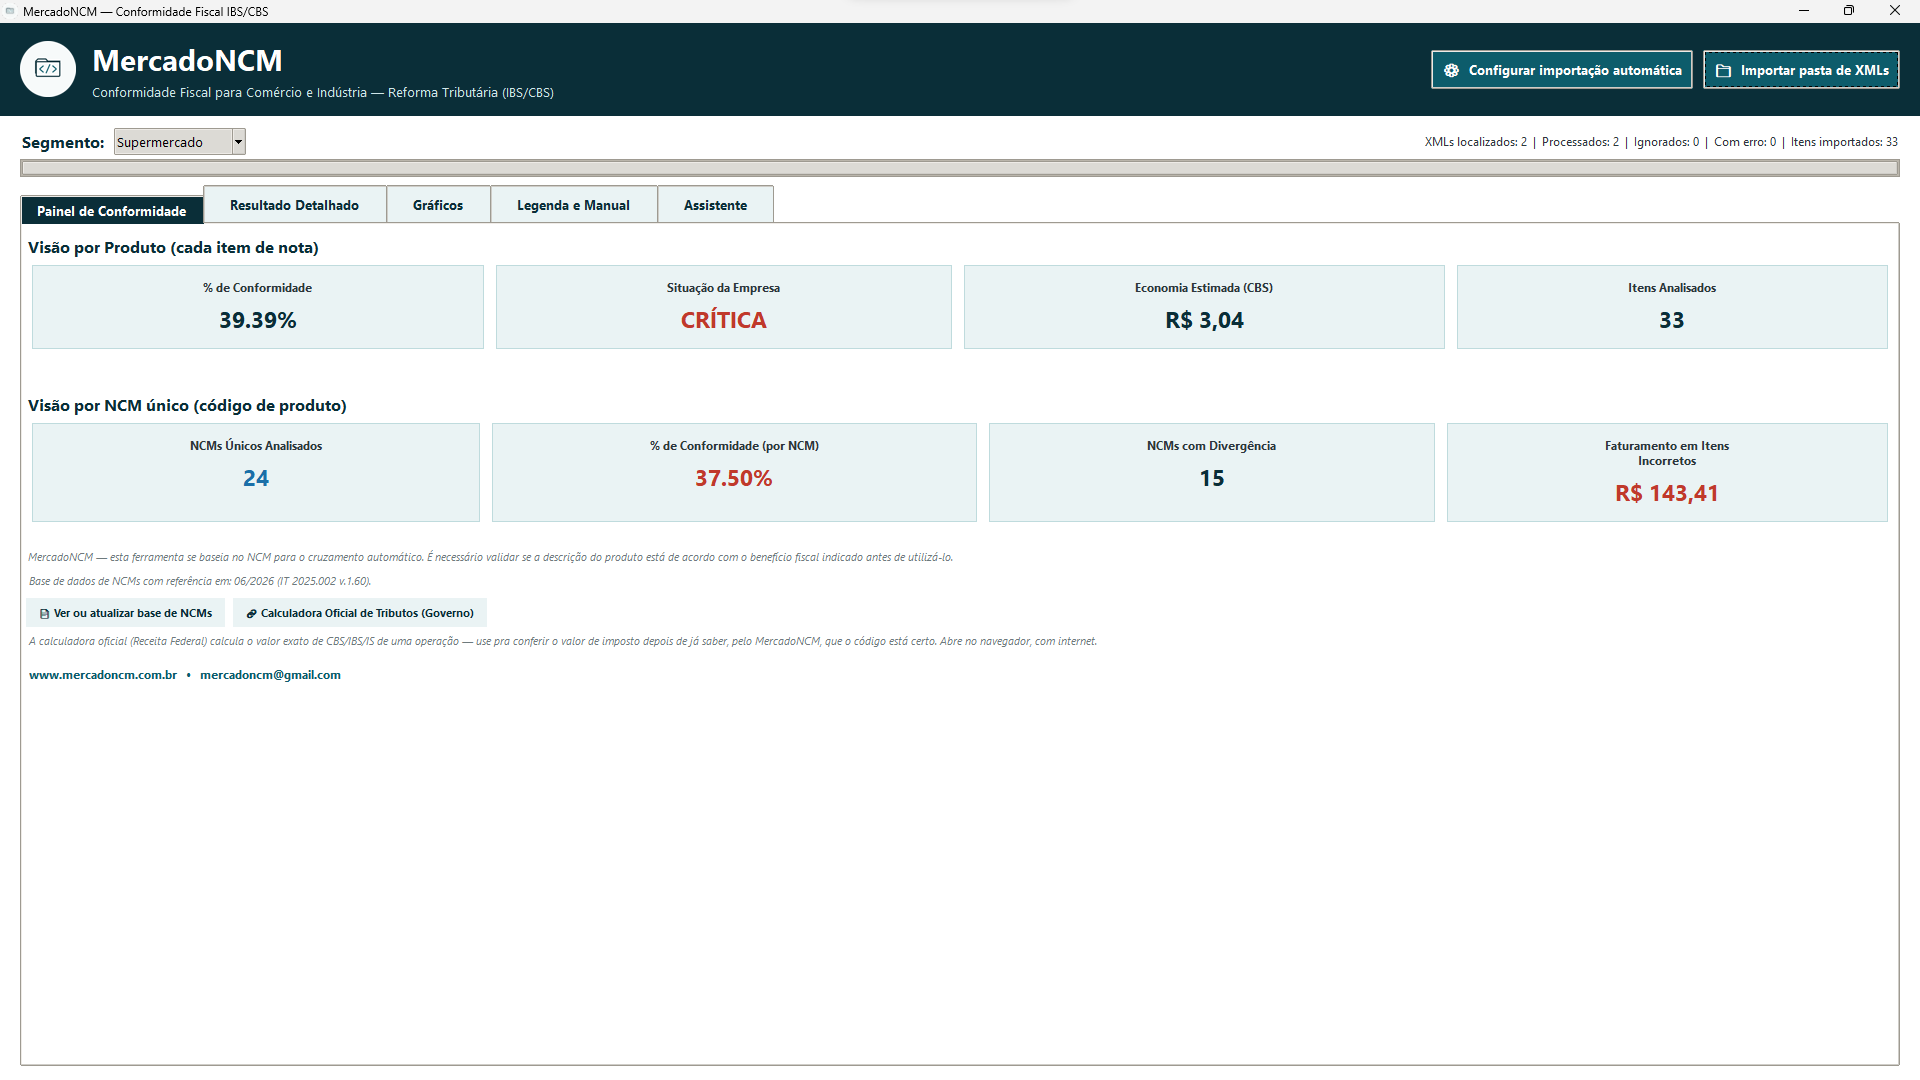Click the app icon in title bar
Image resolution: width=1920 pixels, height=1080 pixels.
(x=10, y=11)
